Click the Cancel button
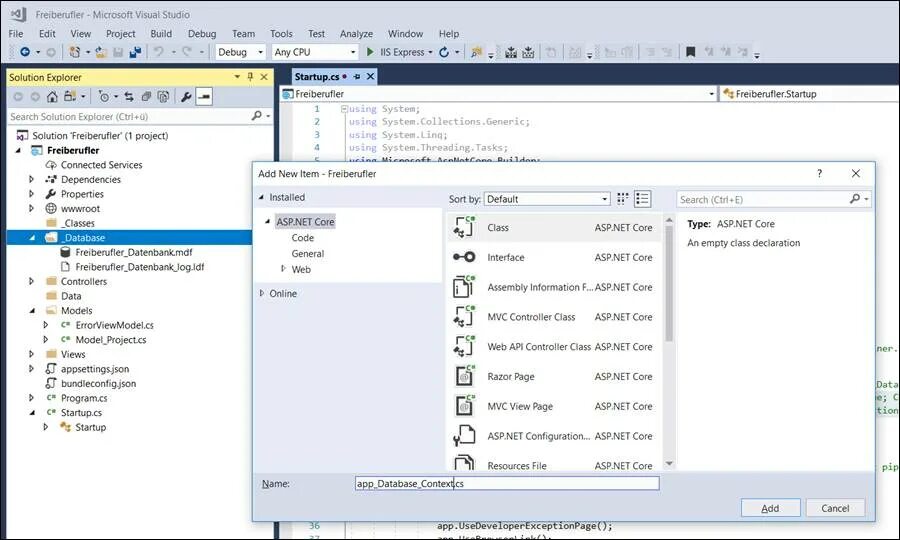This screenshot has width=900, height=540. (x=835, y=508)
